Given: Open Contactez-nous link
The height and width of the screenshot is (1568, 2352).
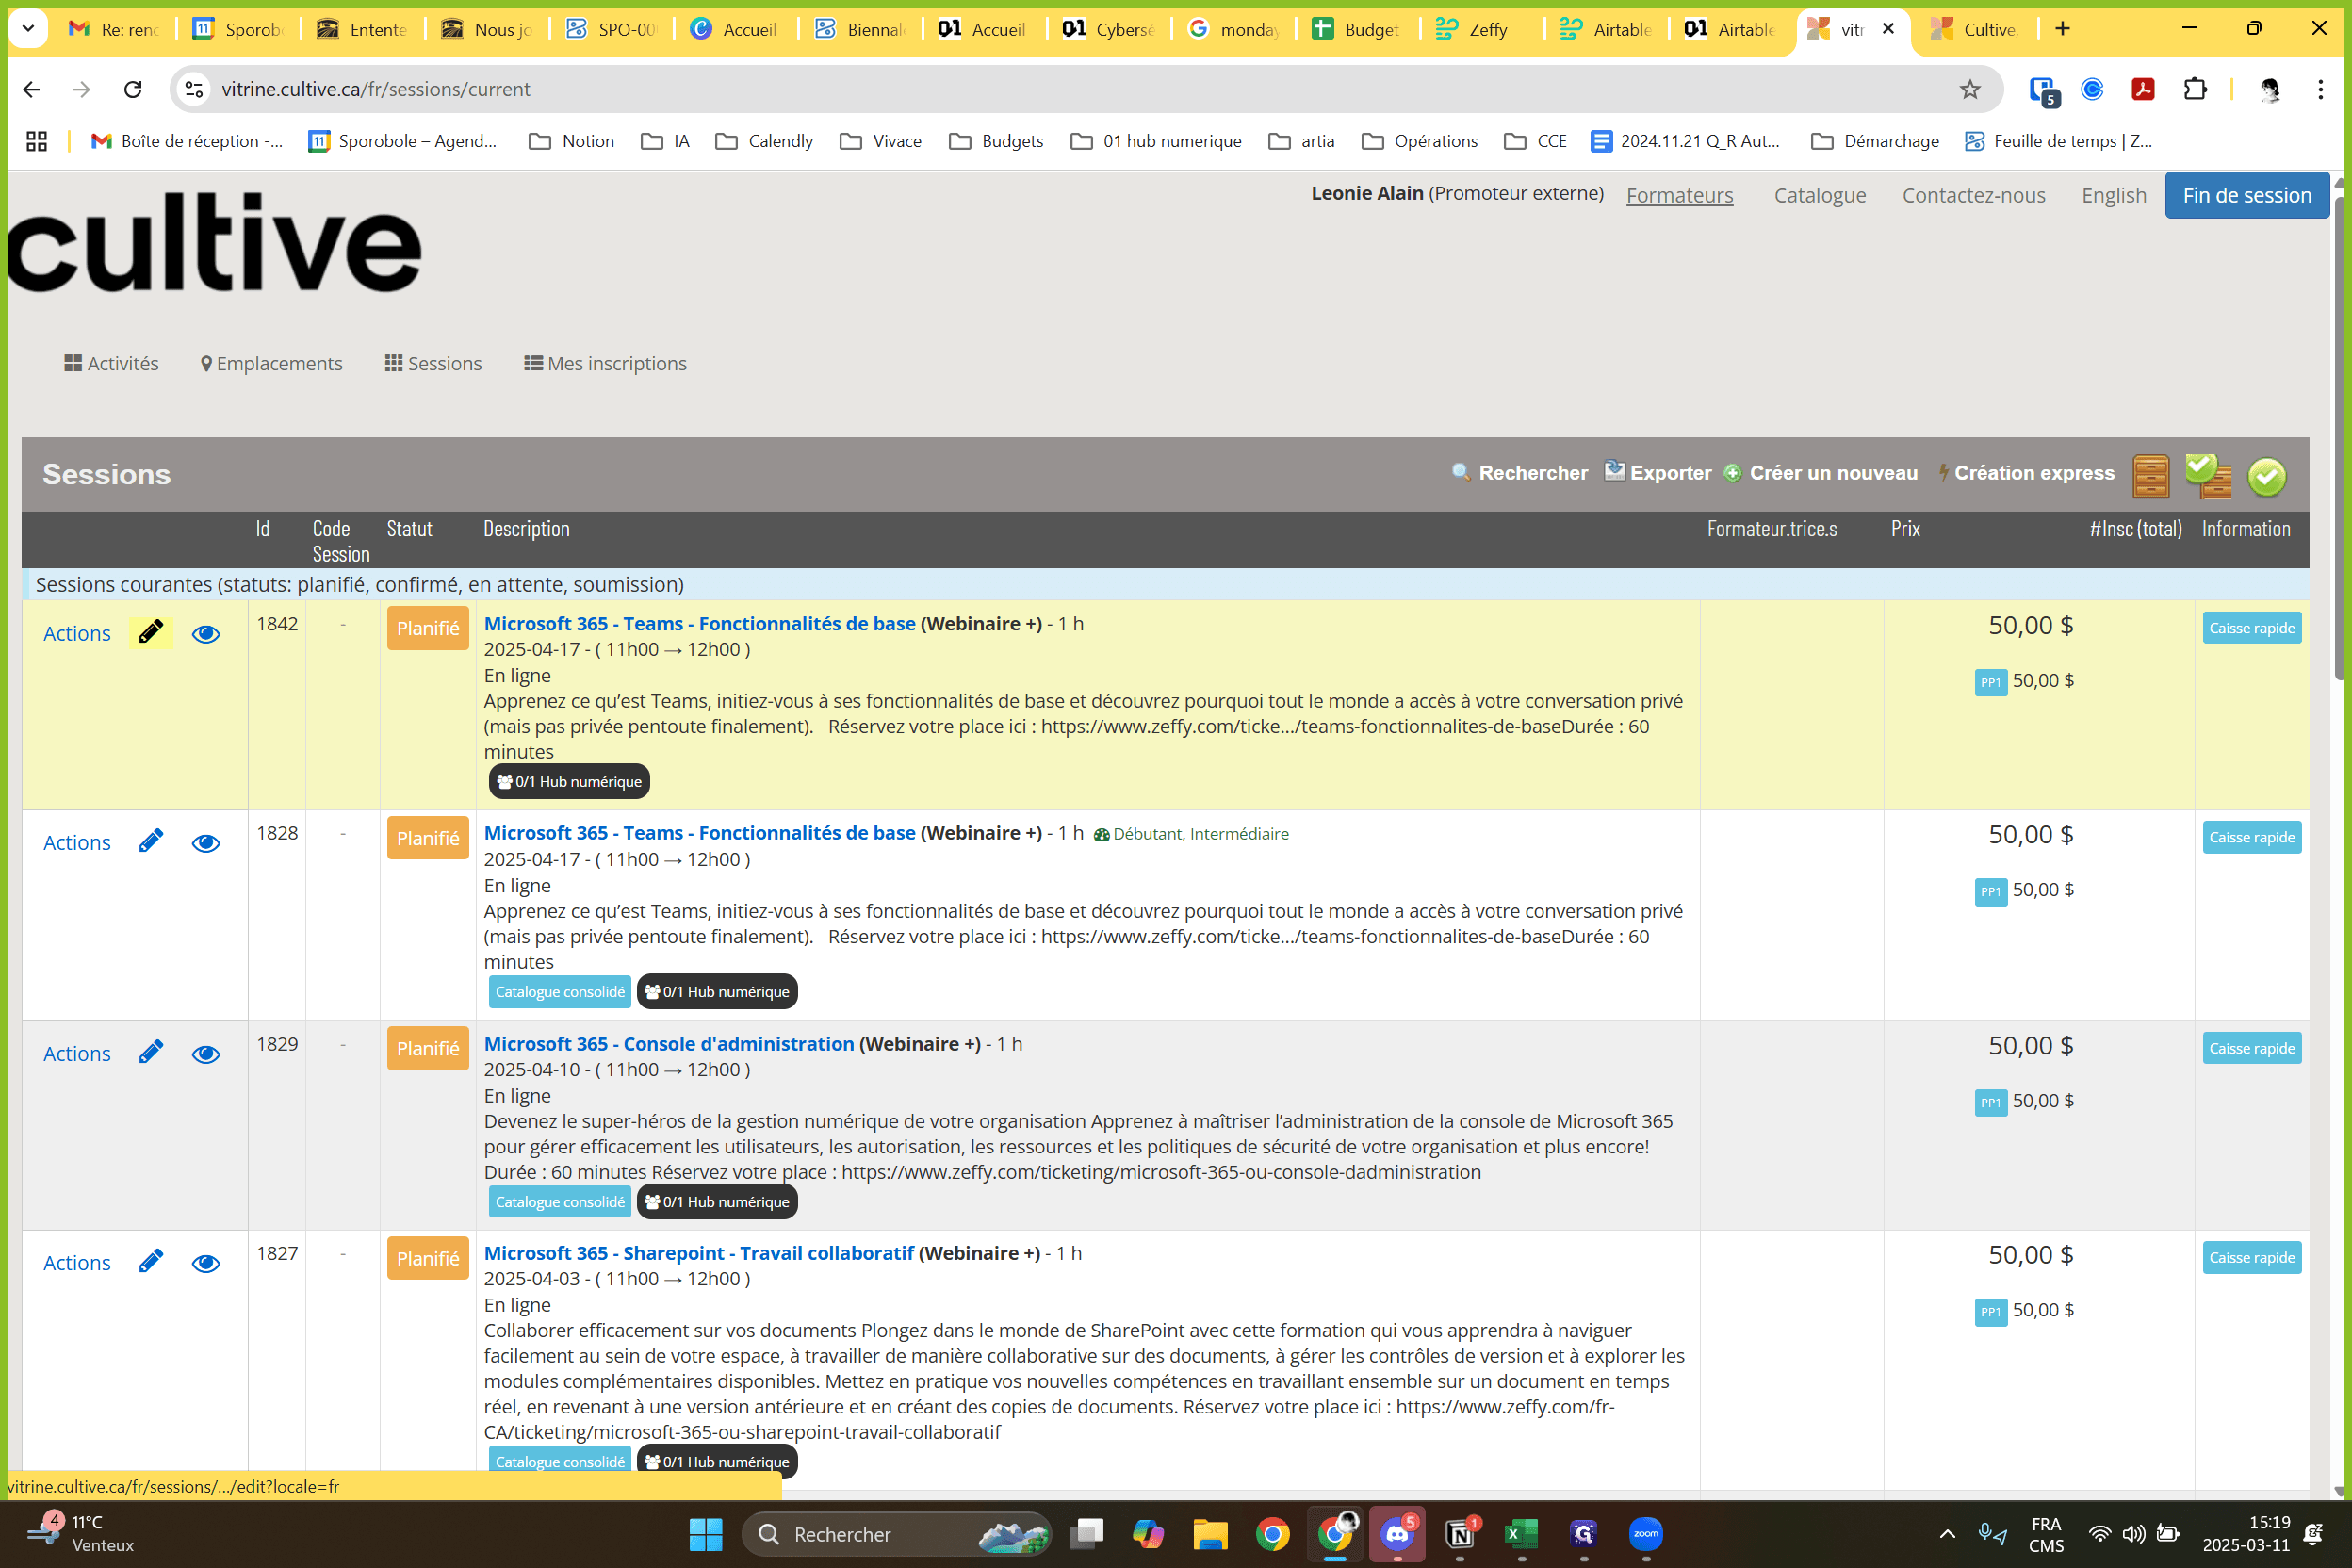Looking at the screenshot, I should coord(1973,195).
